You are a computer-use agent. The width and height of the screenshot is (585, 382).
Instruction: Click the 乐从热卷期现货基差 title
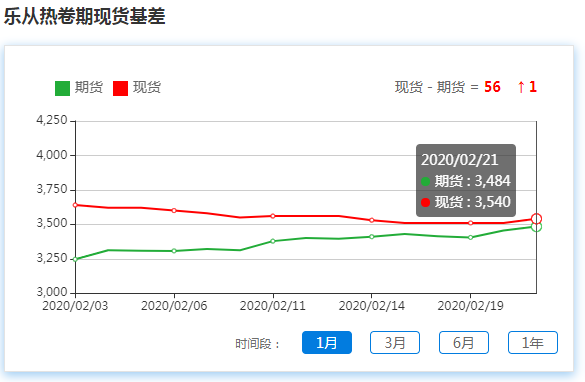pyautogui.click(x=85, y=16)
